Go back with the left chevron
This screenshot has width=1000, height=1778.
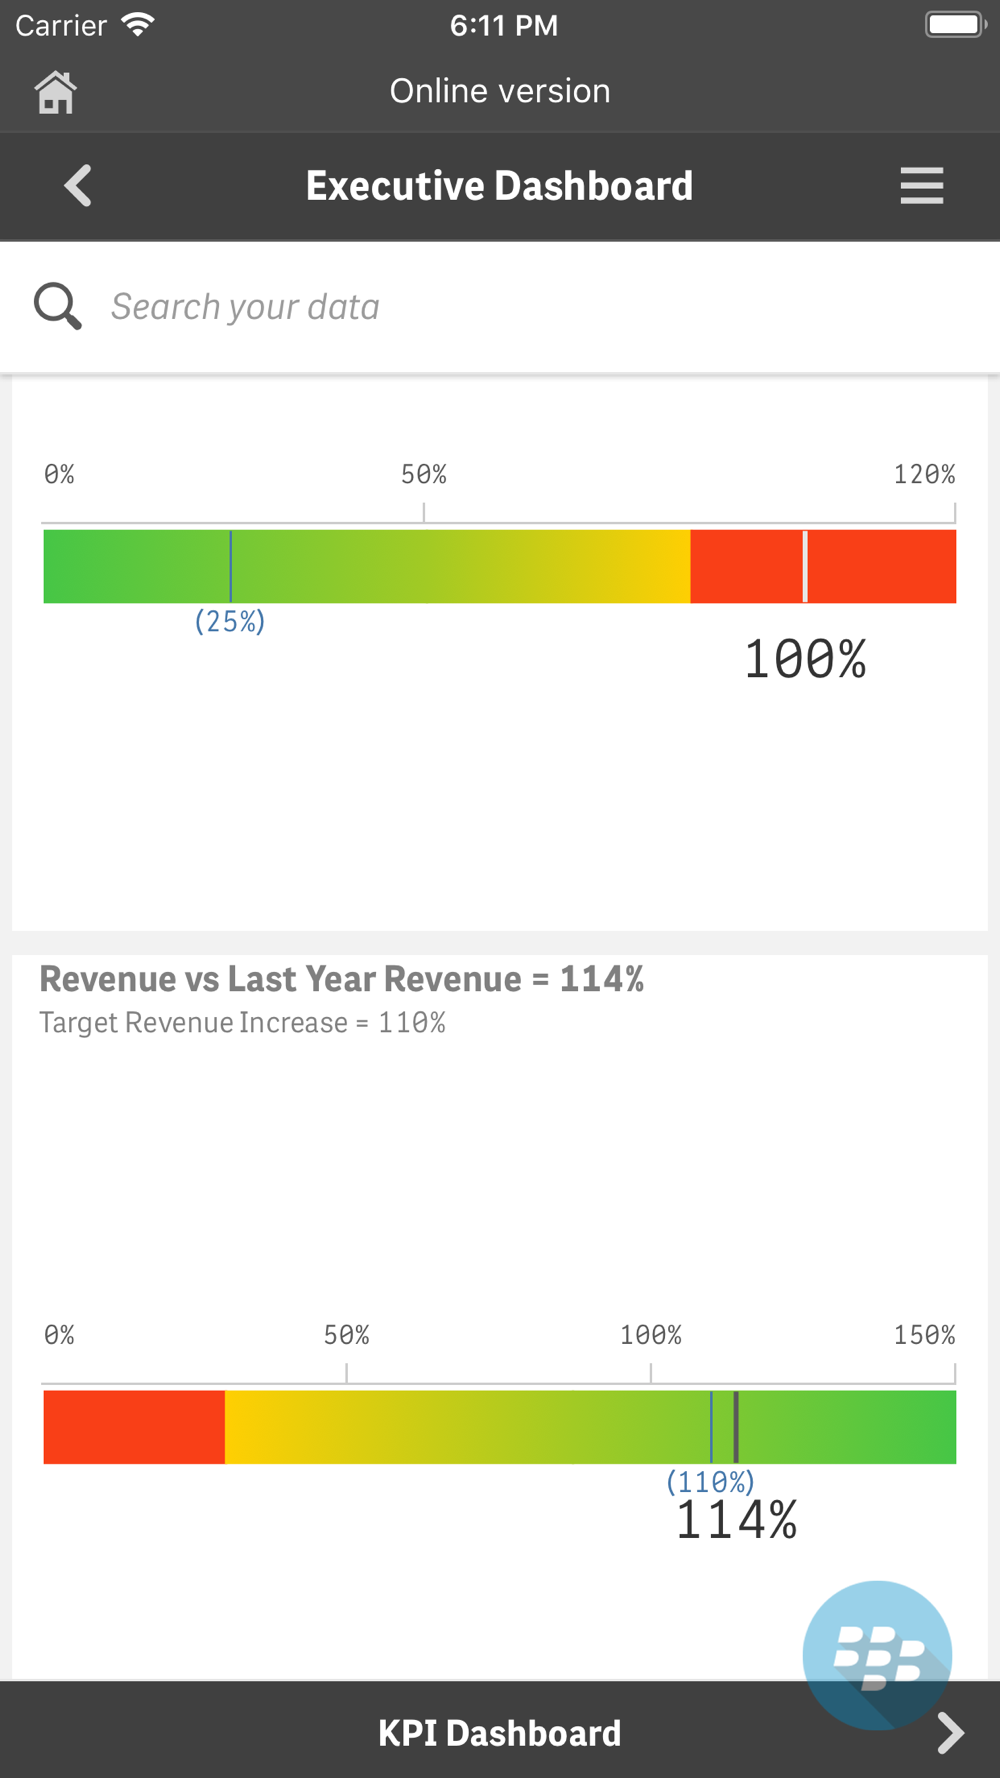[78, 186]
